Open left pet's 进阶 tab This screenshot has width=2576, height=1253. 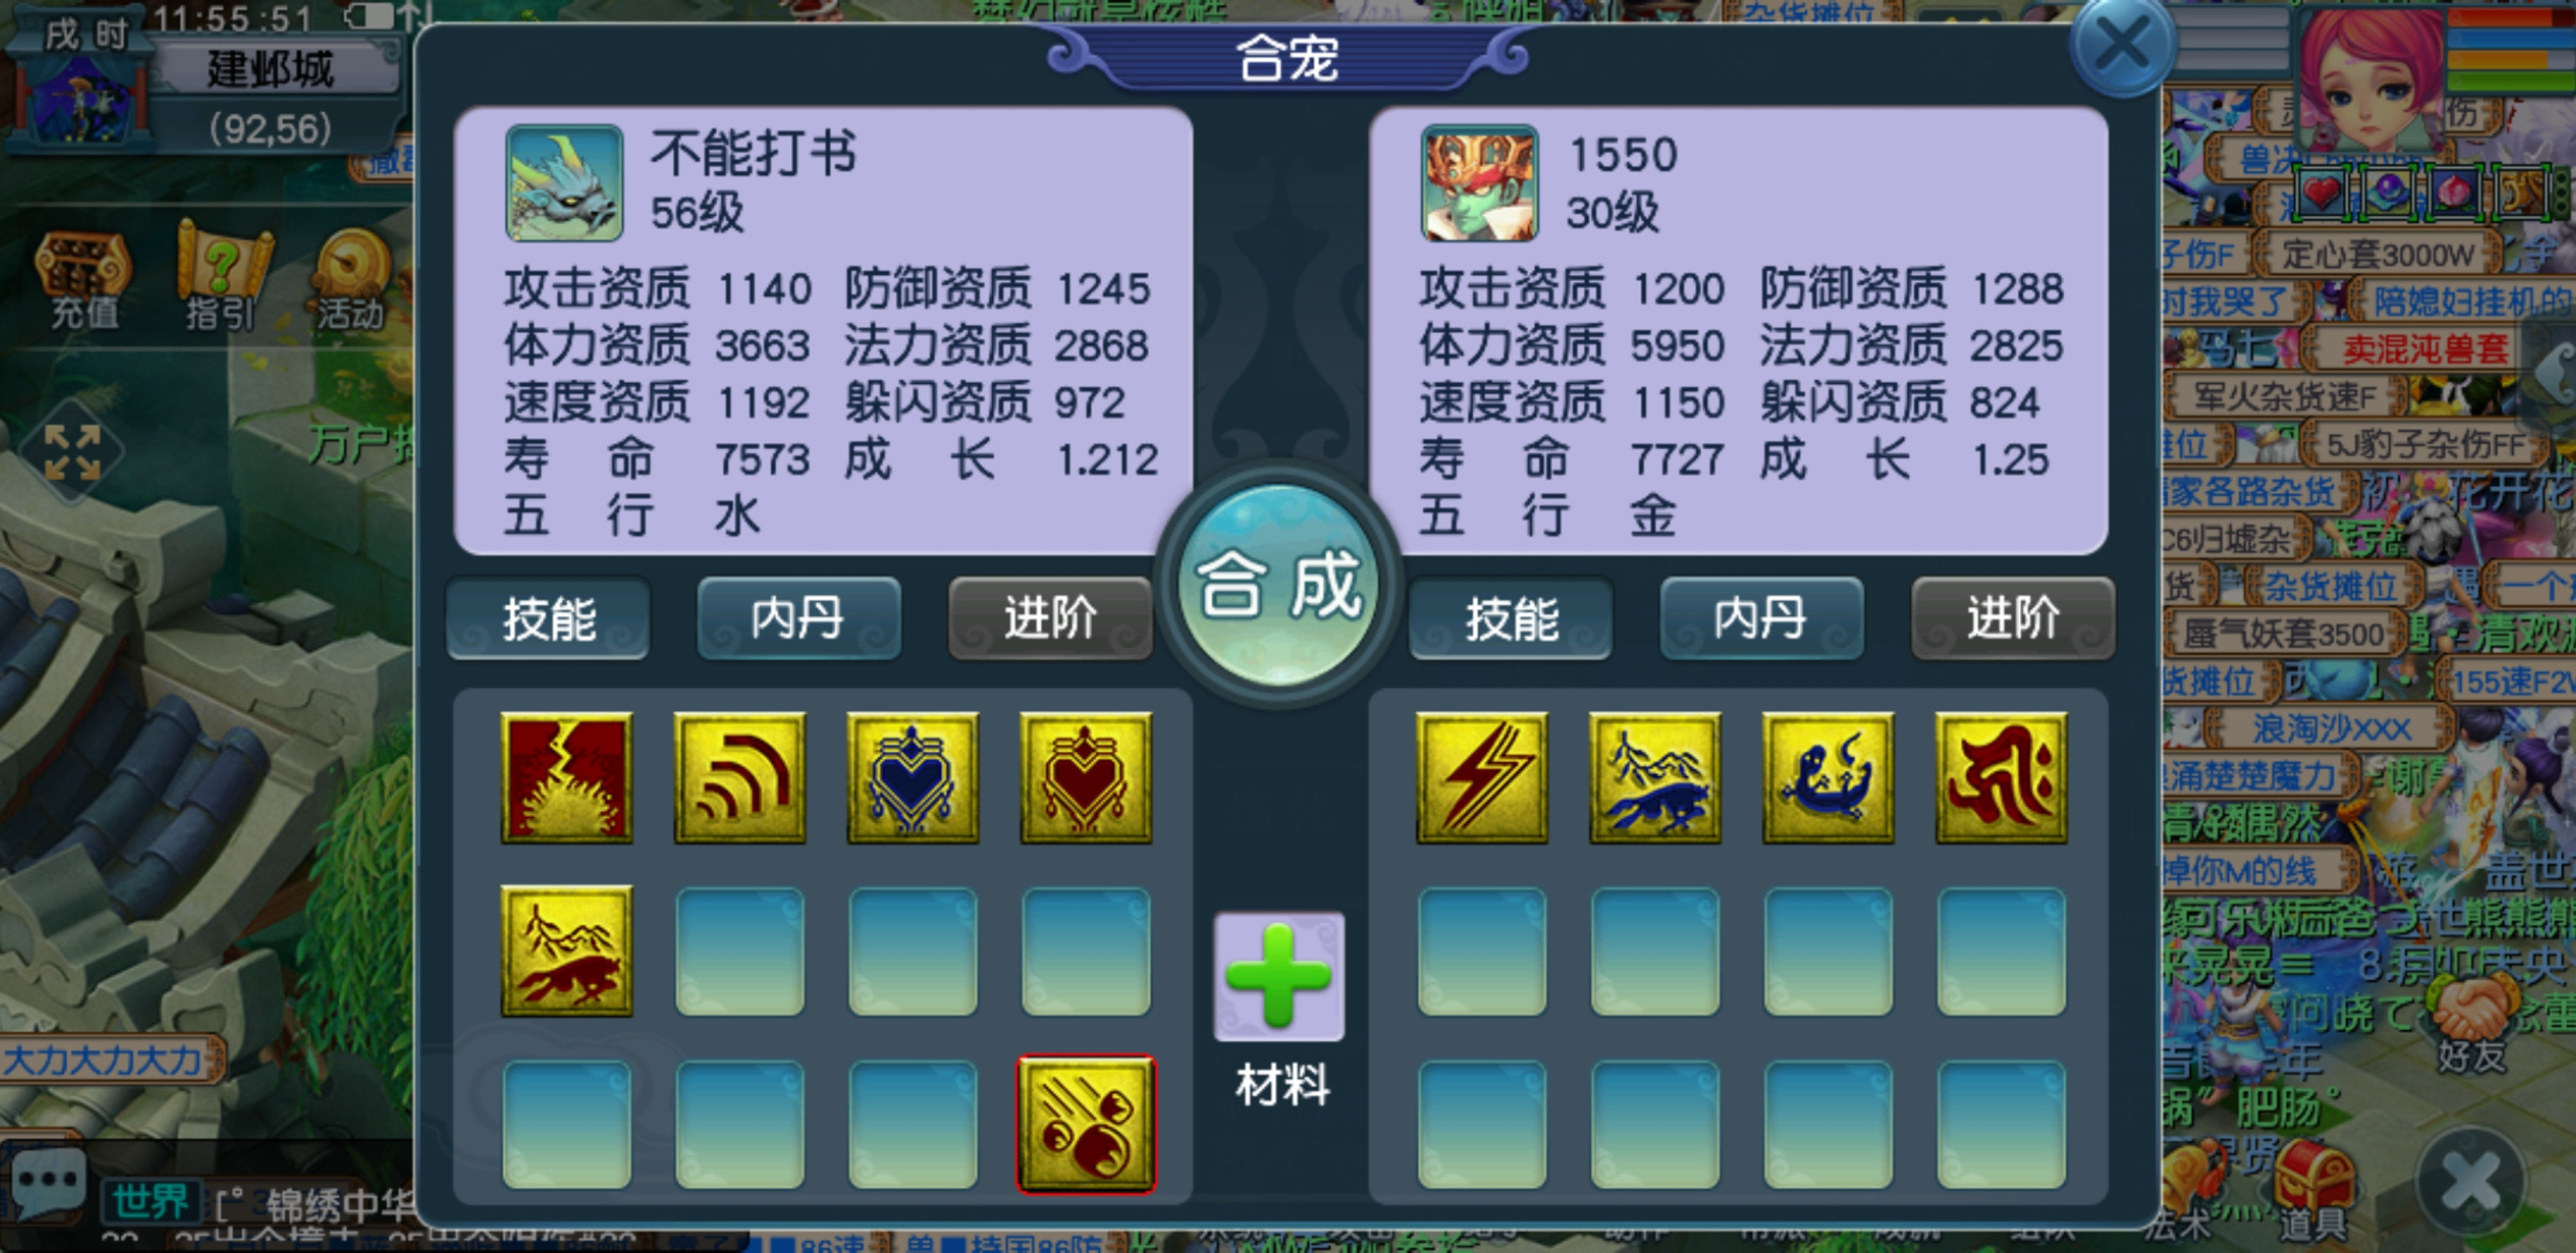point(1050,618)
